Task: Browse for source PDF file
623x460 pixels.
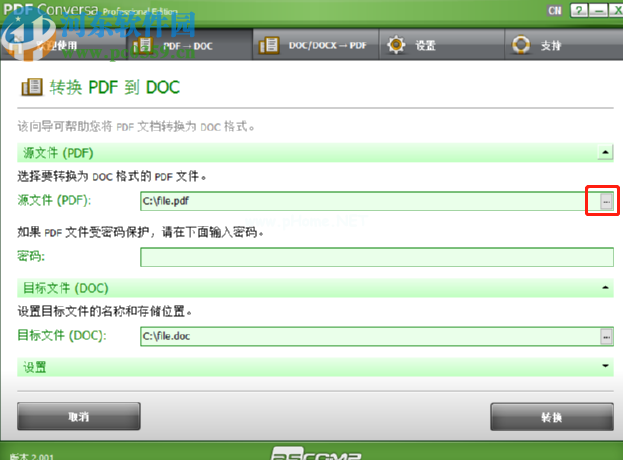Action: [x=606, y=201]
